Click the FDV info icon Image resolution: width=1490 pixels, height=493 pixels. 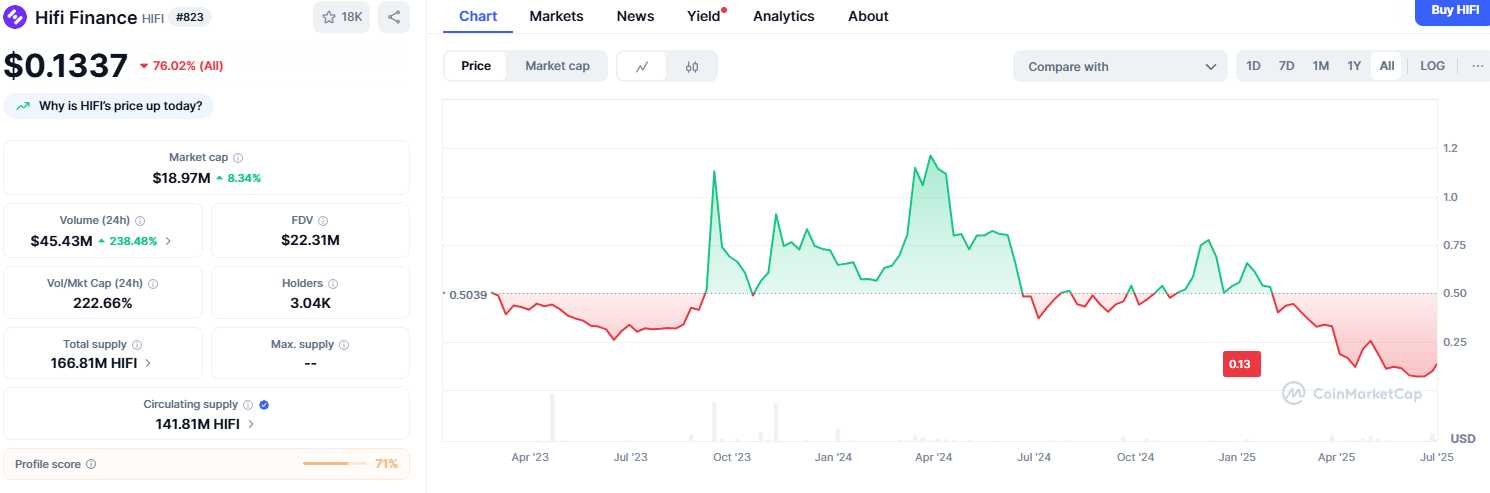(x=323, y=221)
